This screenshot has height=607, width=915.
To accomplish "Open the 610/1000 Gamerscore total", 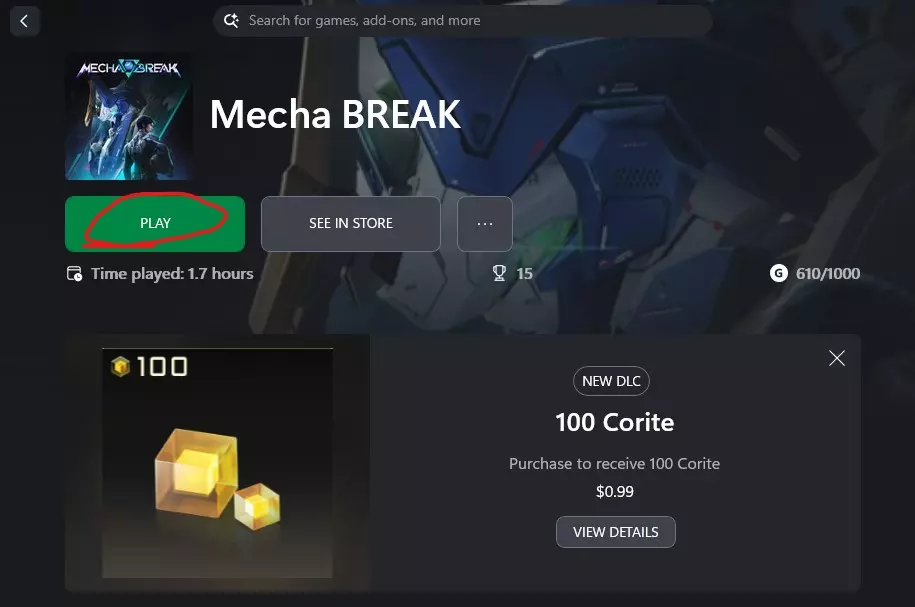I will pos(828,273).
